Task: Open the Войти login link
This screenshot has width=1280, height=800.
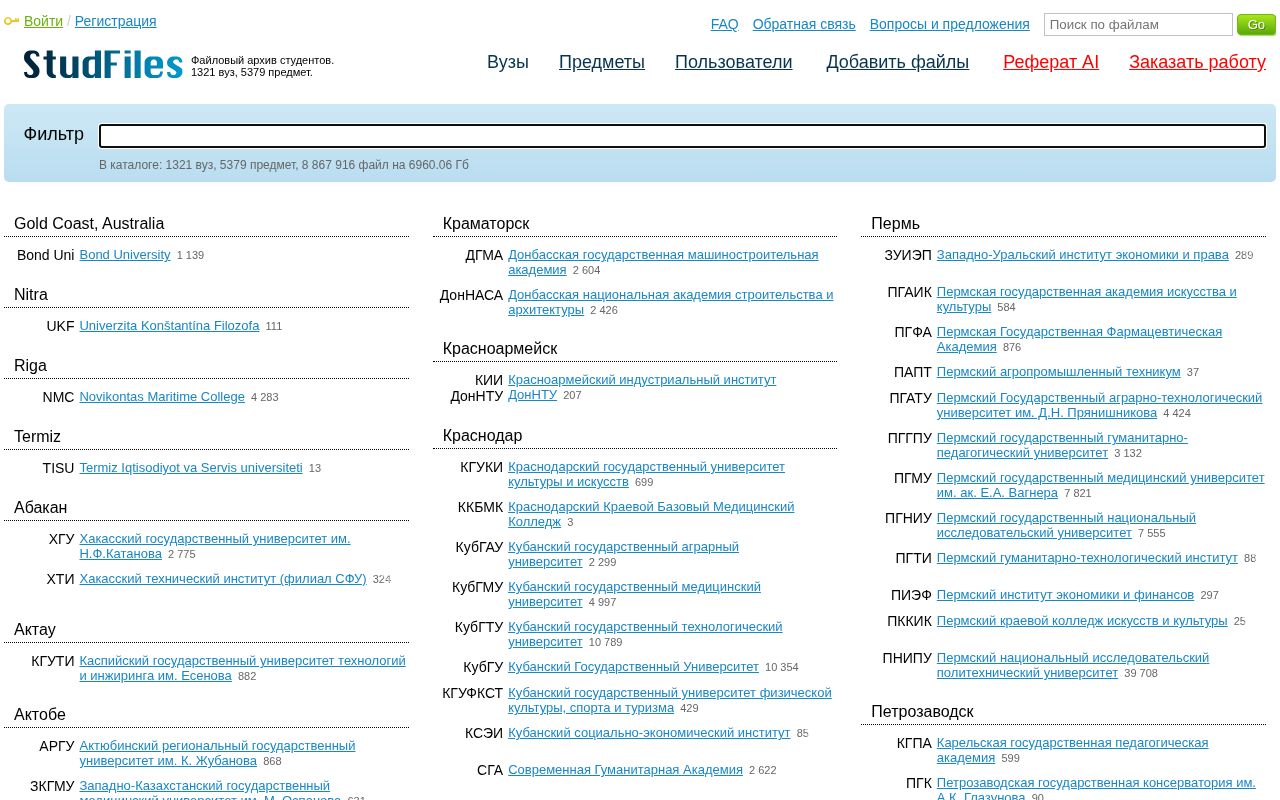Action: pyautogui.click(x=43, y=21)
